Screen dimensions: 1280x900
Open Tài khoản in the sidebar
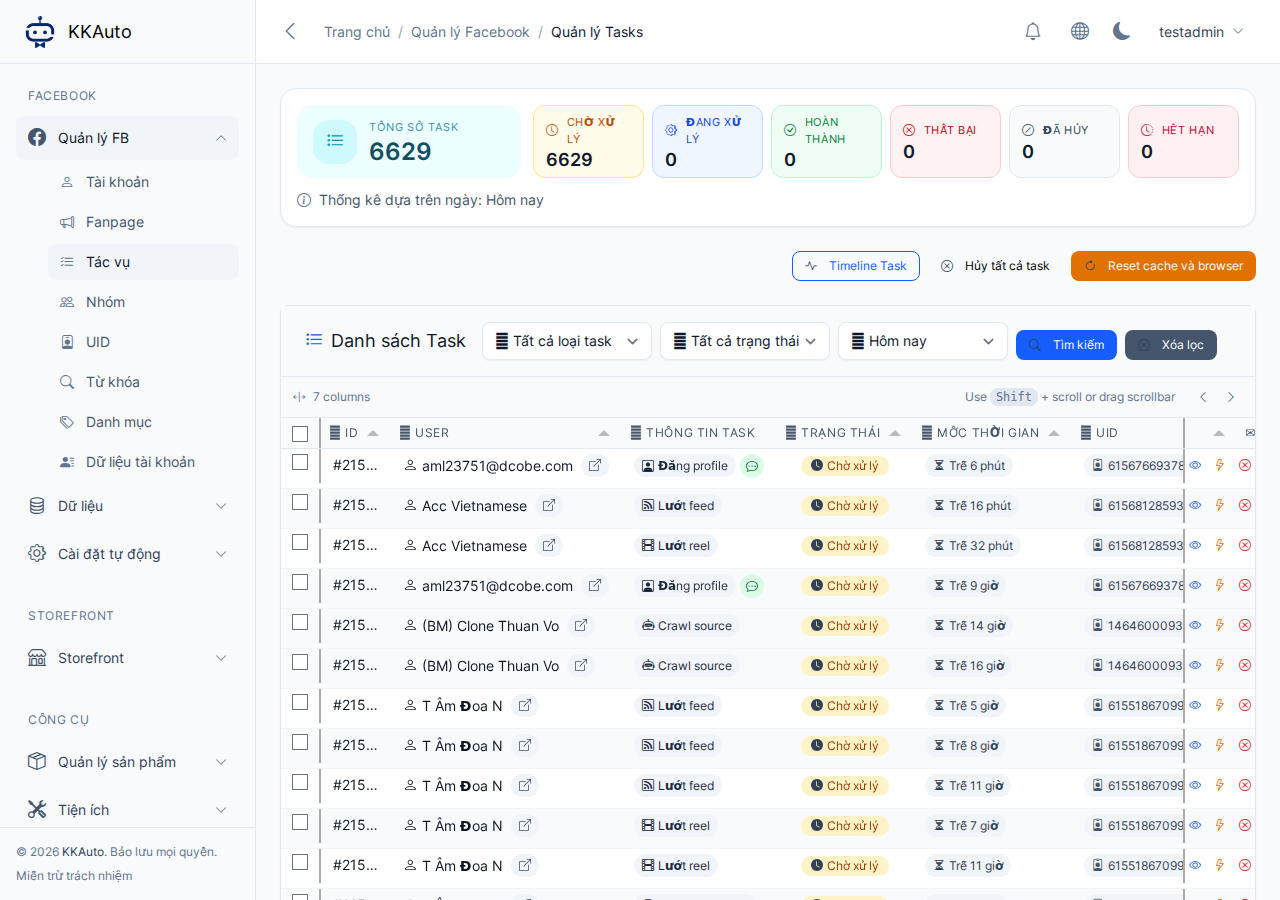[x=143, y=182]
